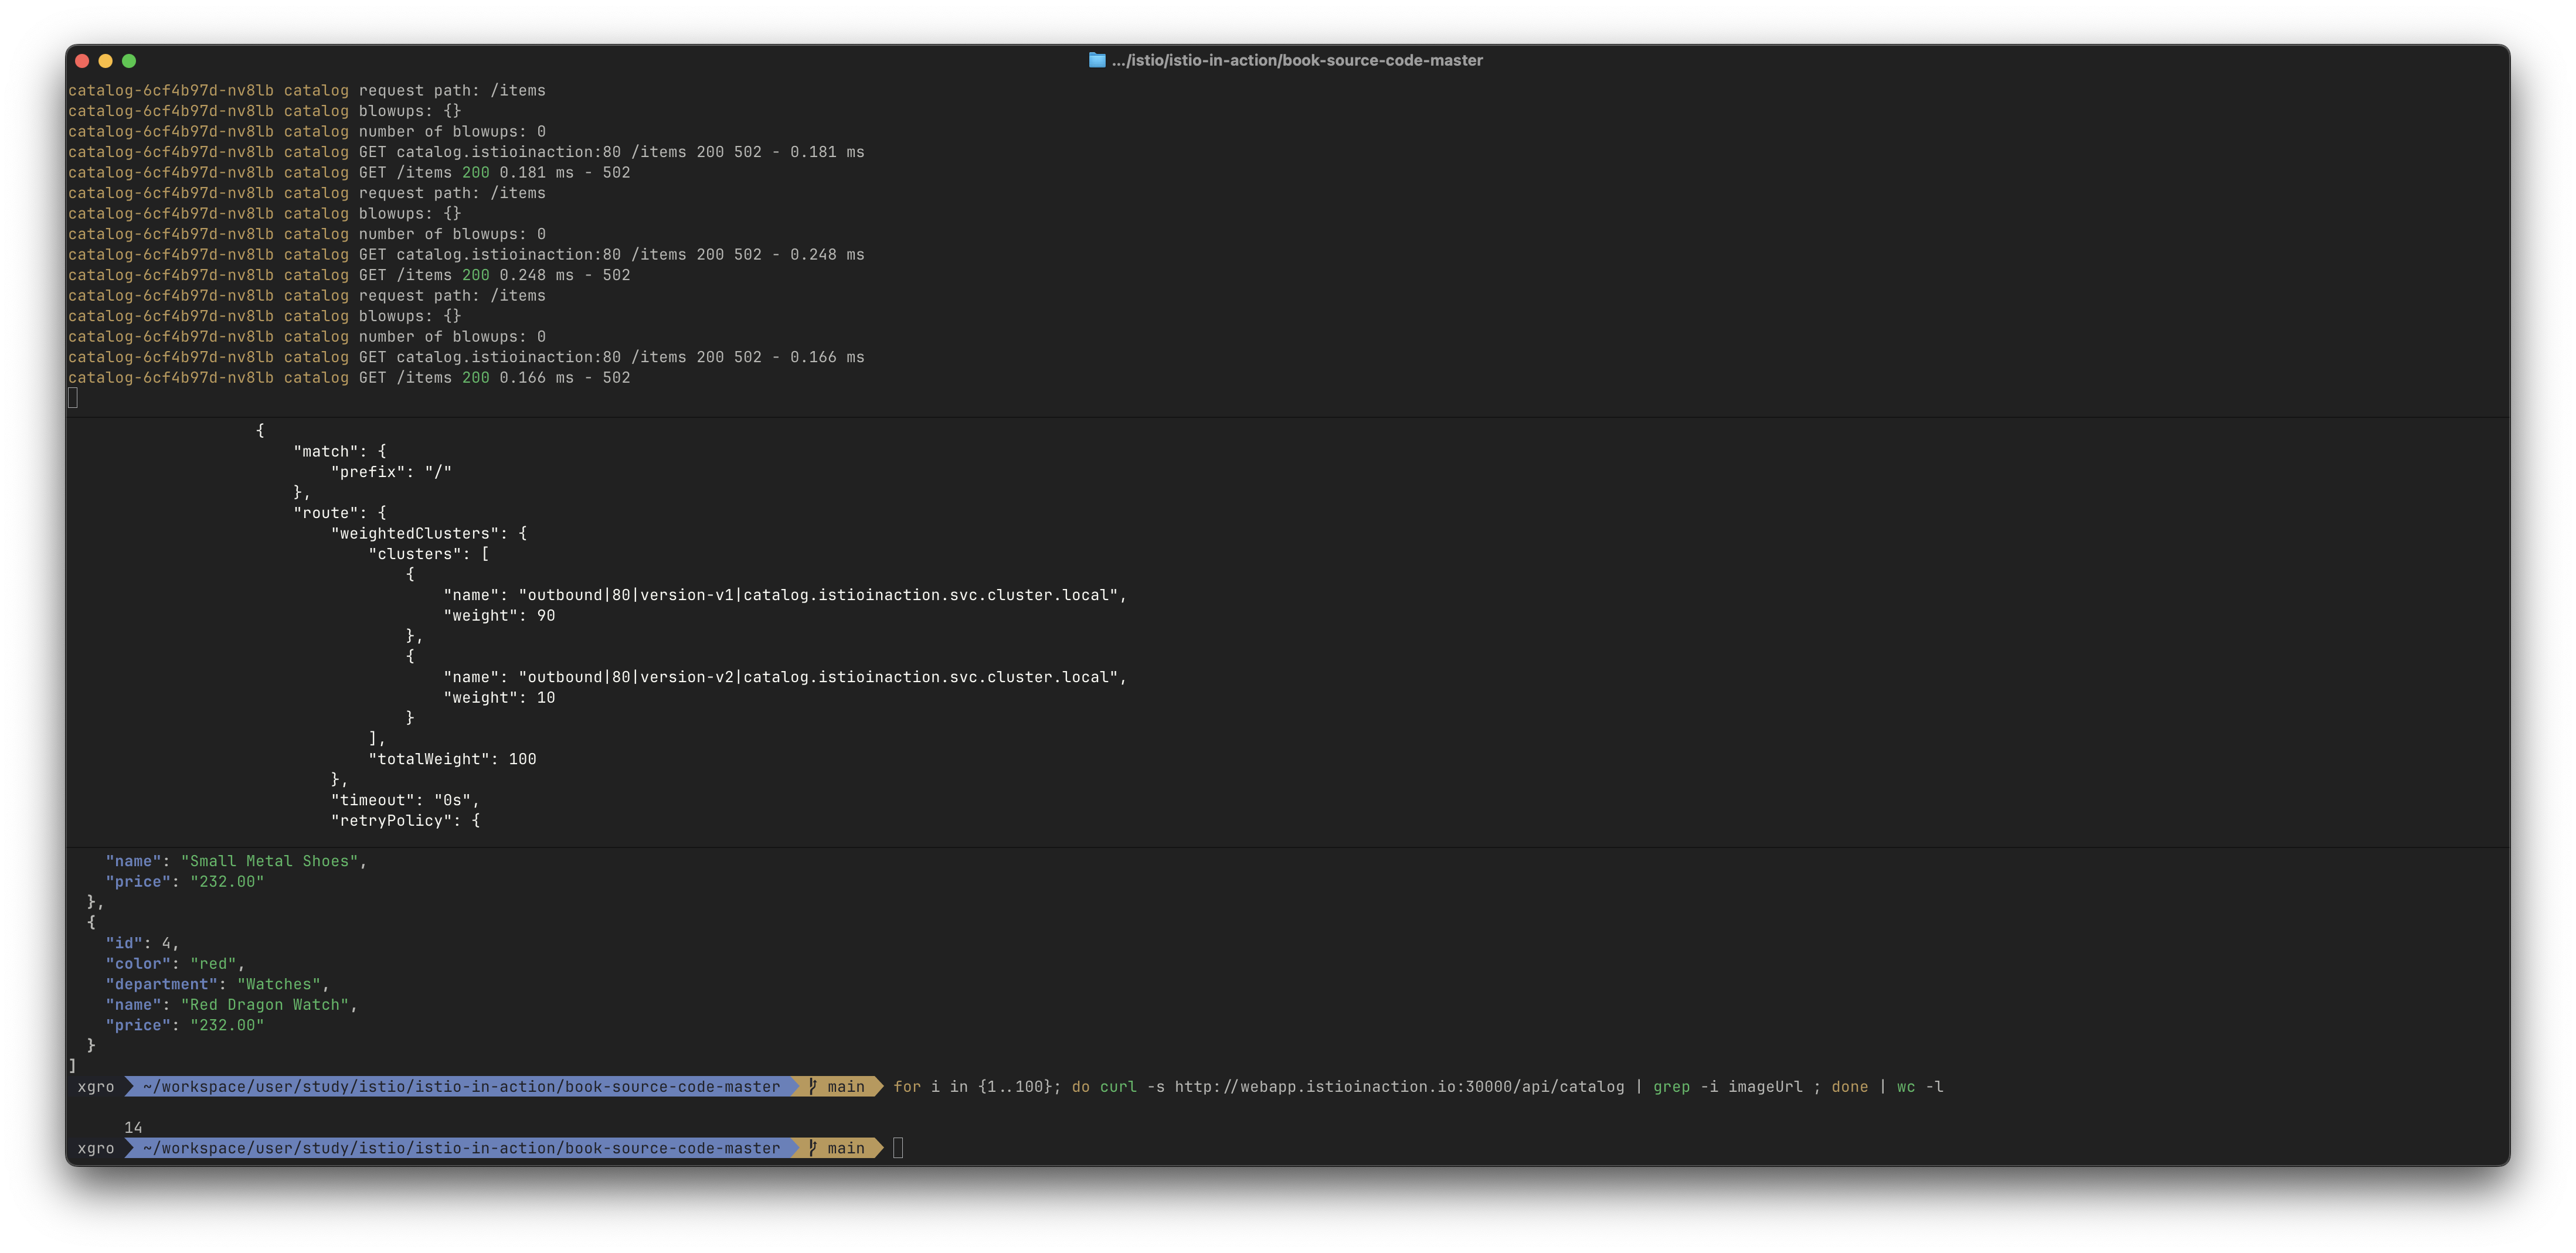Click cursor block in top log pane
The image size is (2576, 1253).
73,398
